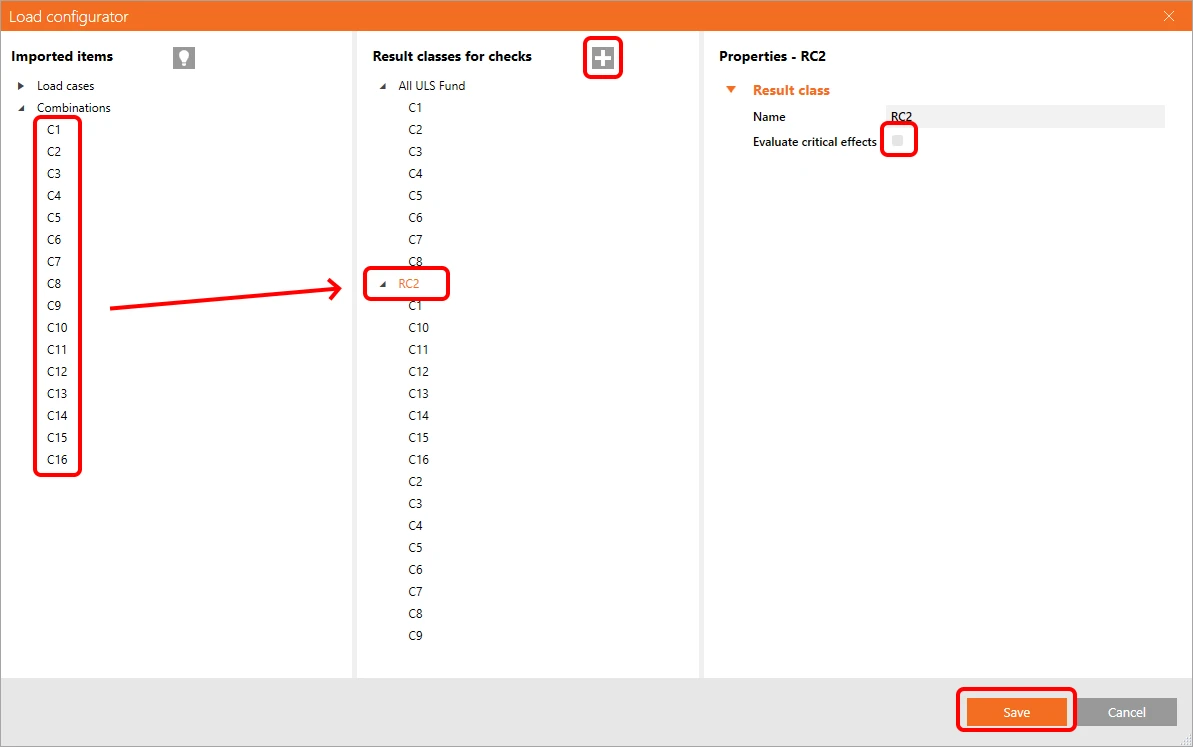Viewport: 1193px width, 747px height.
Task: Select the RC2 result class
Action: pos(409,284)
